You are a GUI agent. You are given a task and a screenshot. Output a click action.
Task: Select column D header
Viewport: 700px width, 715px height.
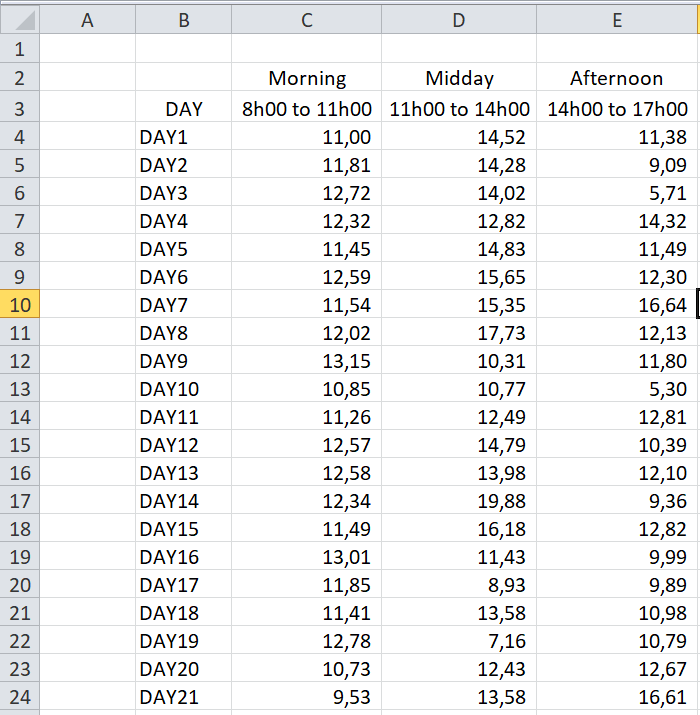[x=459, y=20]
